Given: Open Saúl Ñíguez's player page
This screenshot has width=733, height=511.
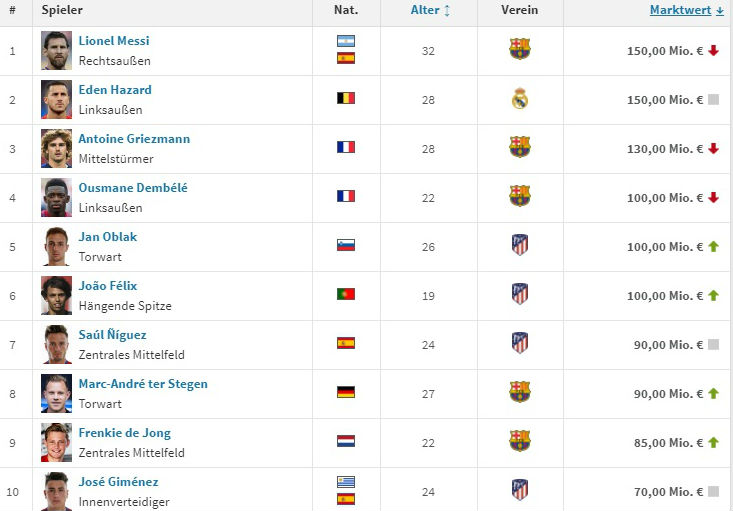Looking at the screenshot, I should [x=112, y=335].
